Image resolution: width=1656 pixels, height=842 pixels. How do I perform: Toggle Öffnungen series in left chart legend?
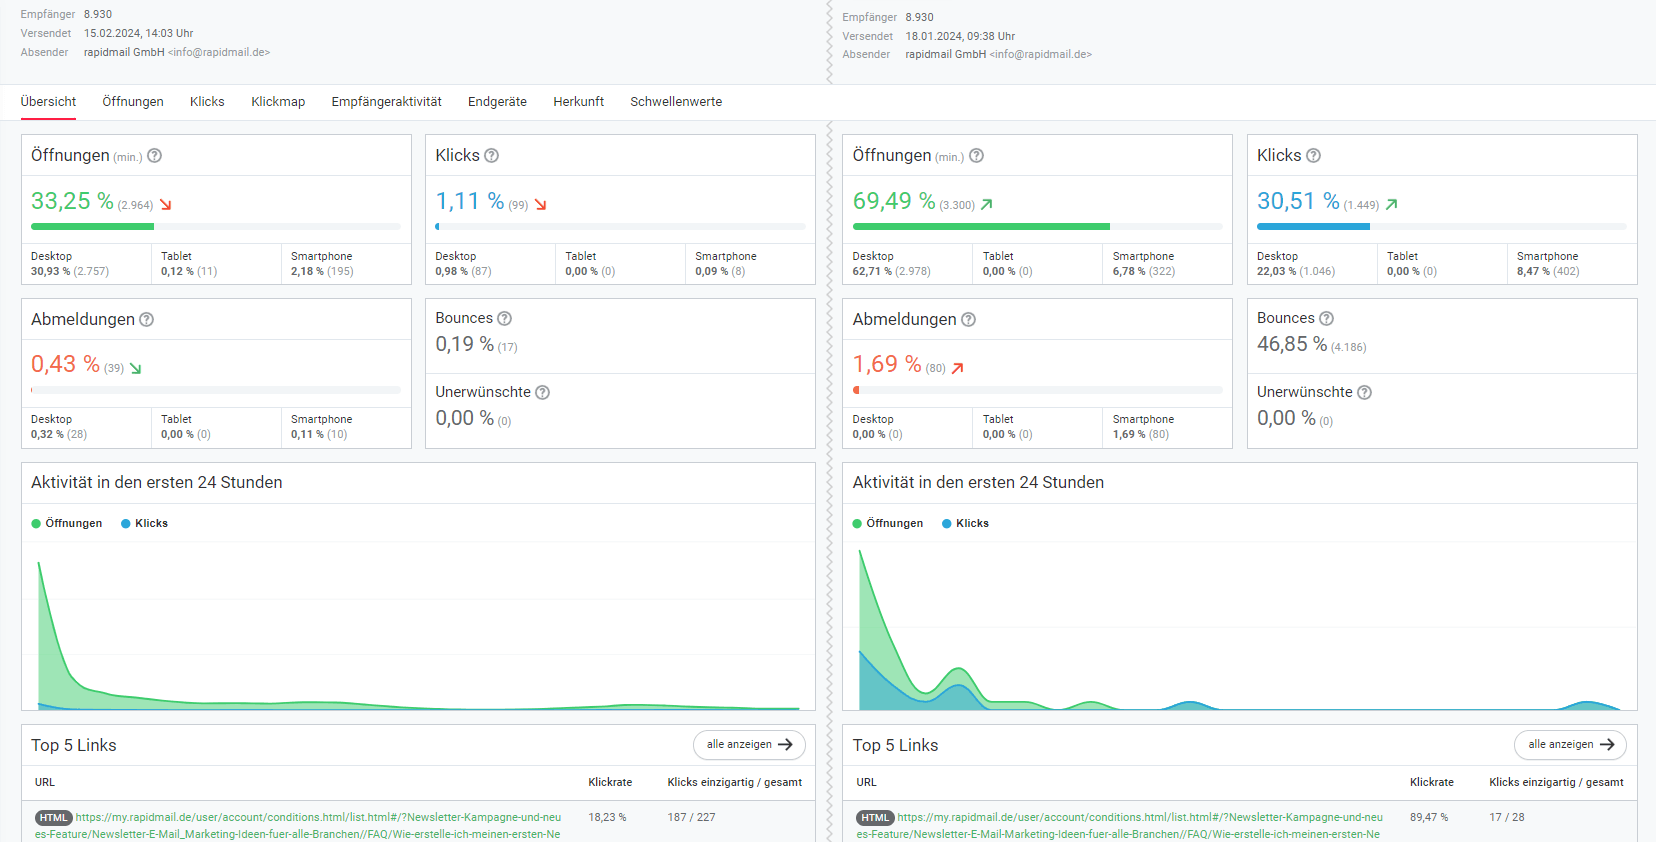pyautogui.click(x=67, y=524)
